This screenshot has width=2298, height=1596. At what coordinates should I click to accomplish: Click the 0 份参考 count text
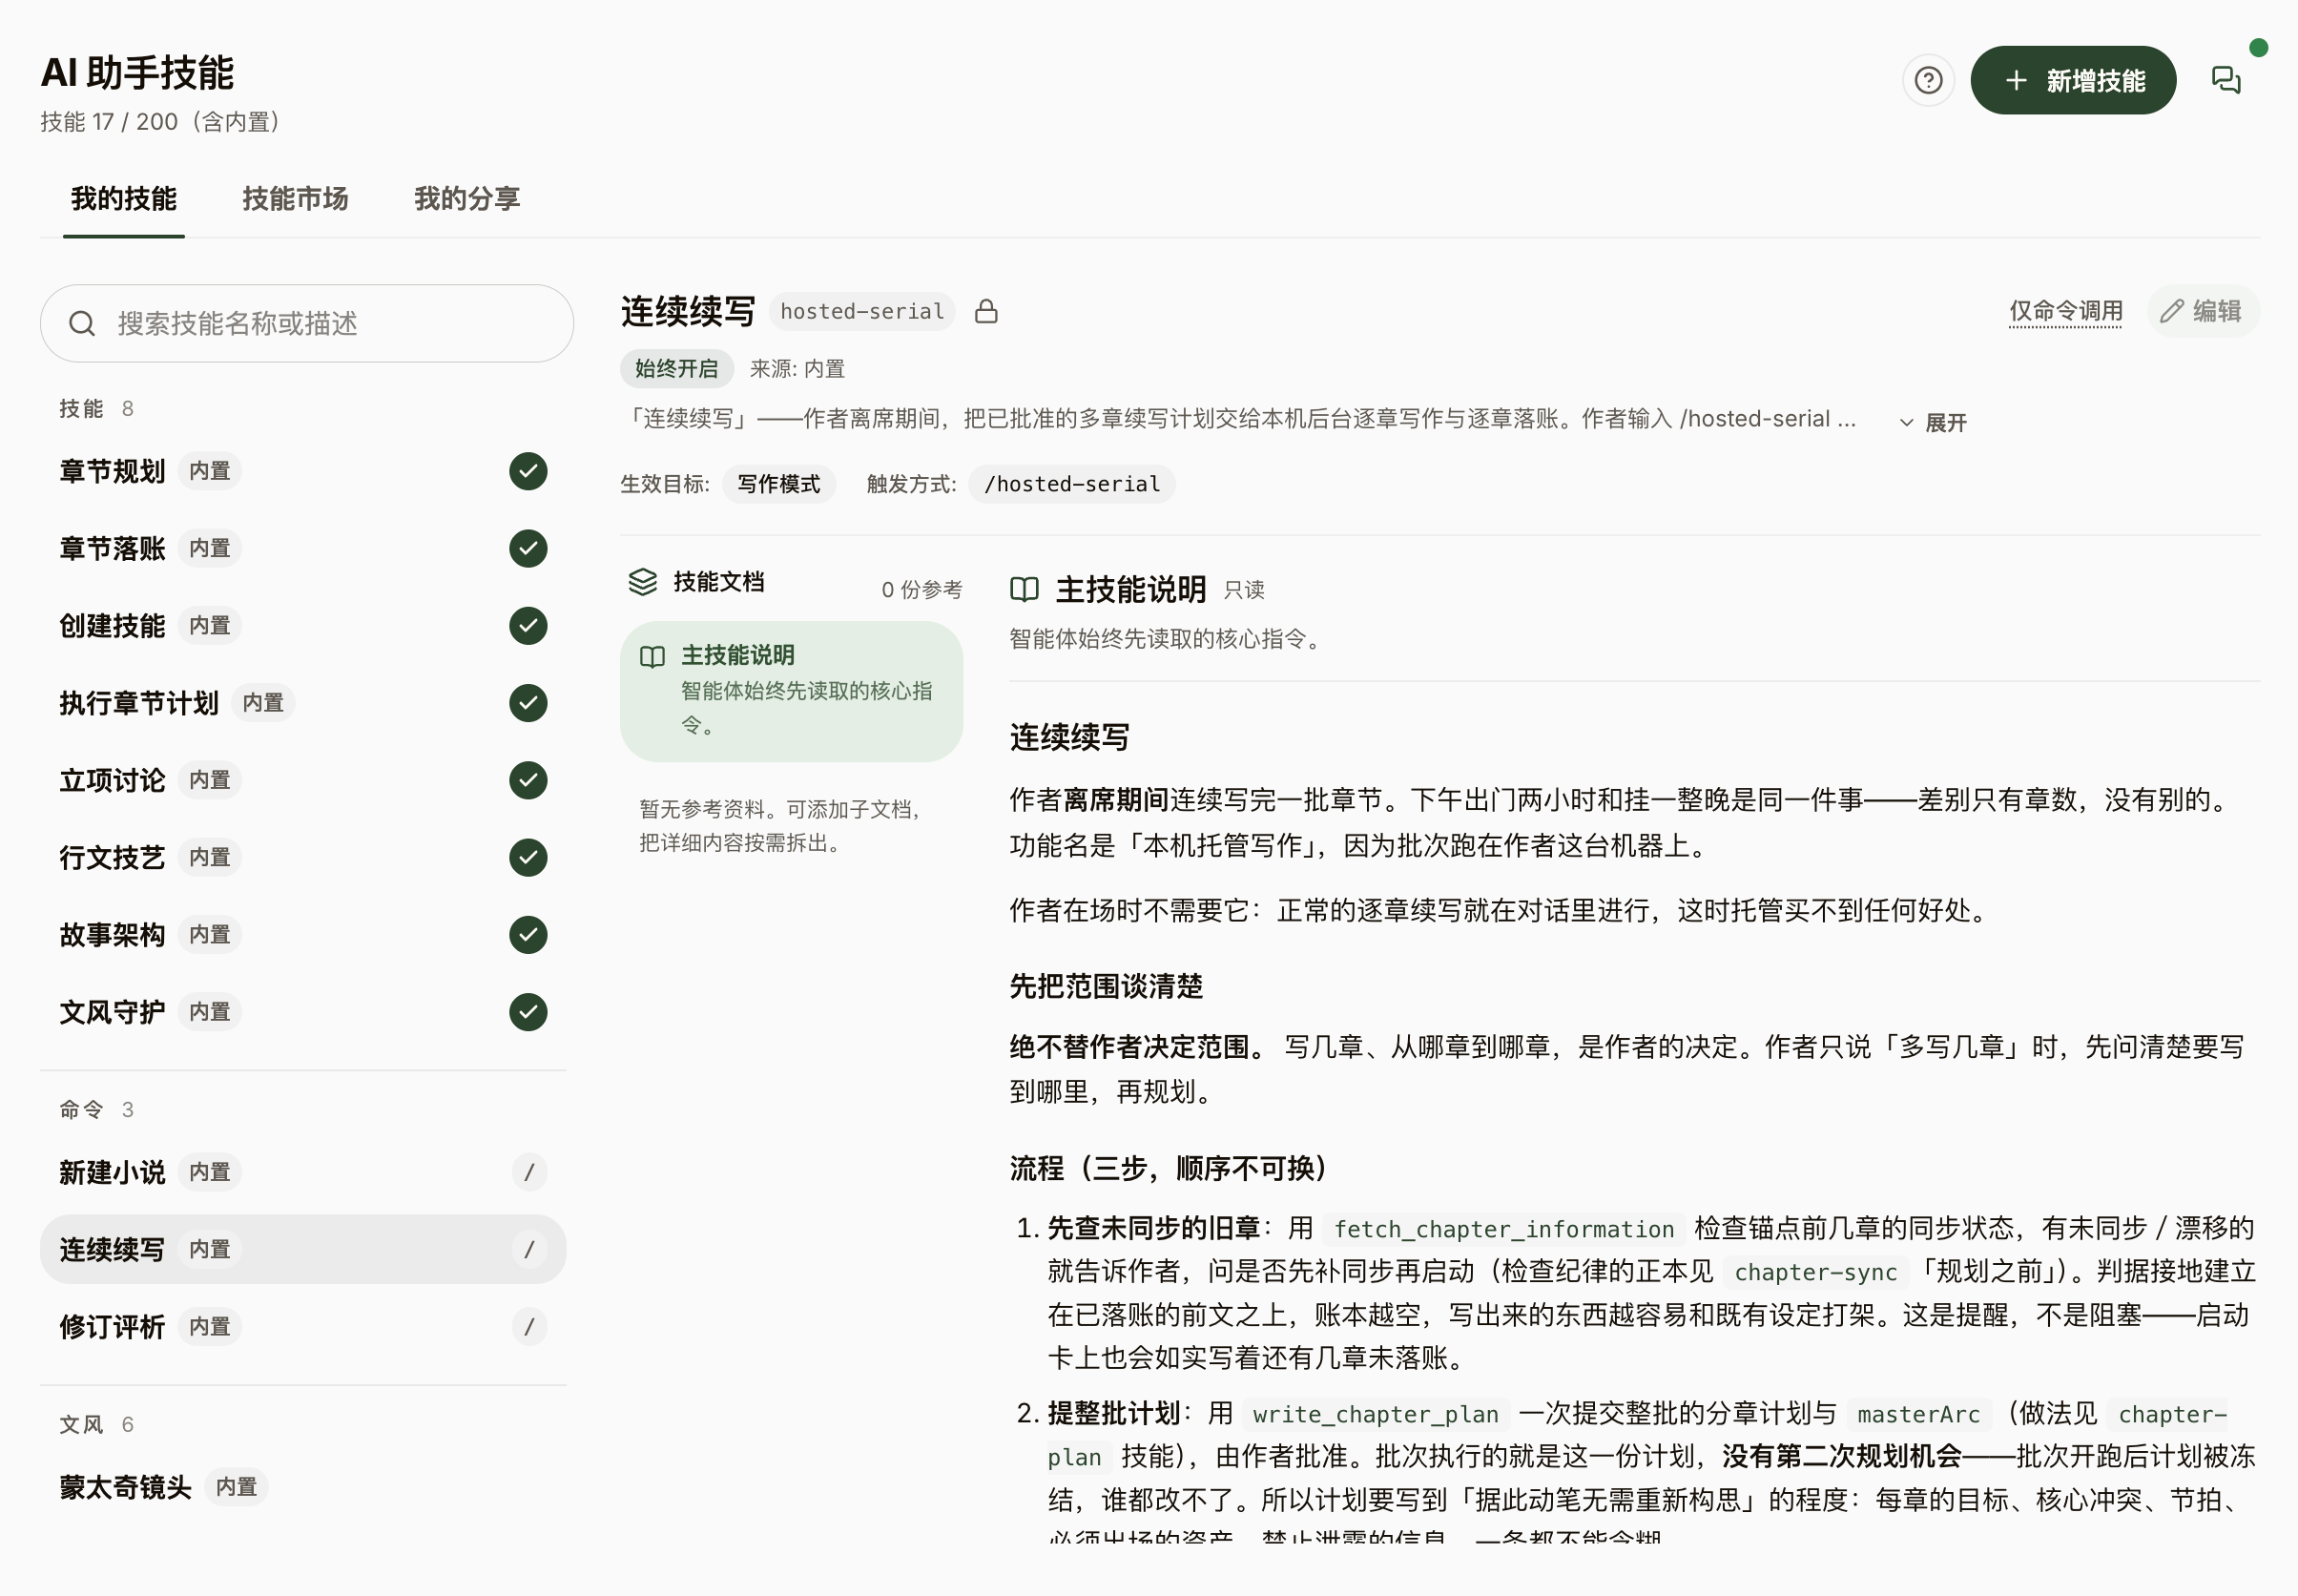coord(921,589)
